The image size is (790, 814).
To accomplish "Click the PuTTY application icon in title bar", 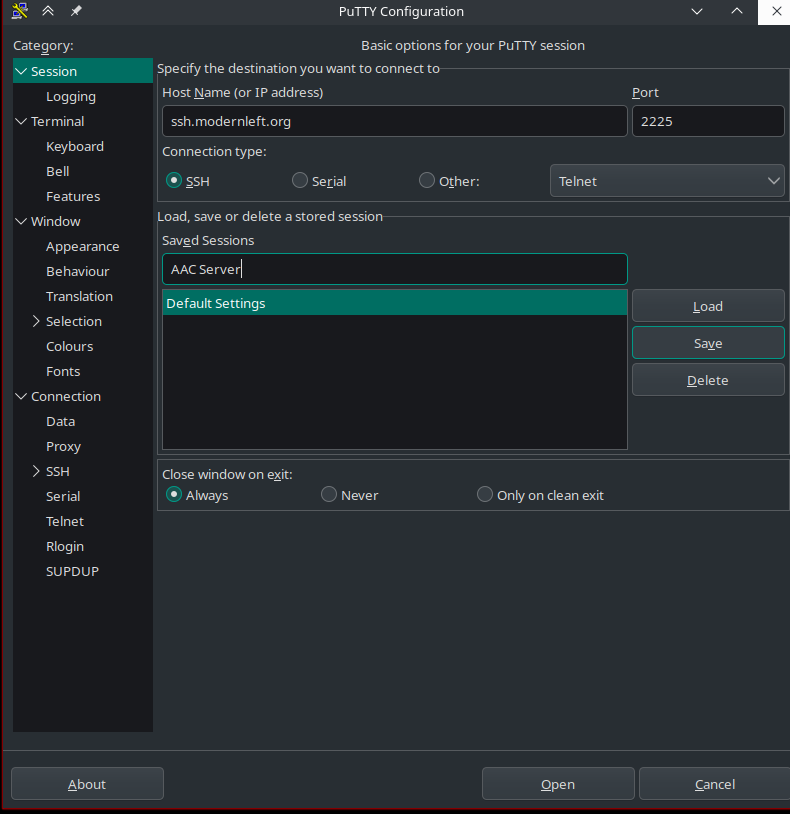I will 20,11.
